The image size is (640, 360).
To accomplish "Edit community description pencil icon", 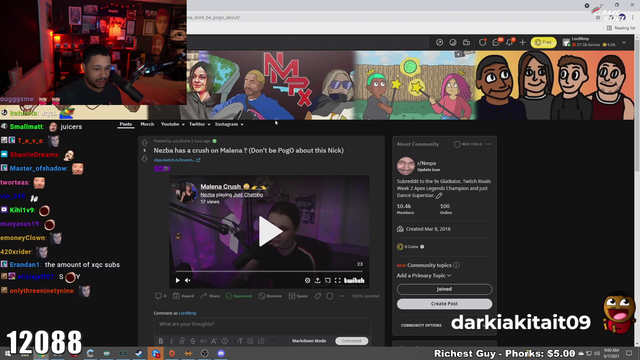I will (x=439, y=196).
